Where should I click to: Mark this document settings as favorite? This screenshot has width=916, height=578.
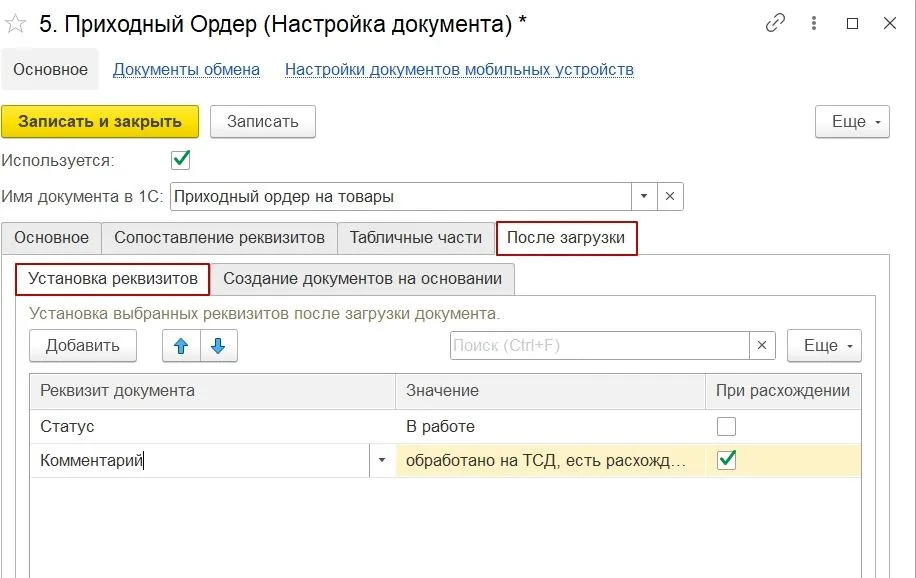(x=14, y=22)
